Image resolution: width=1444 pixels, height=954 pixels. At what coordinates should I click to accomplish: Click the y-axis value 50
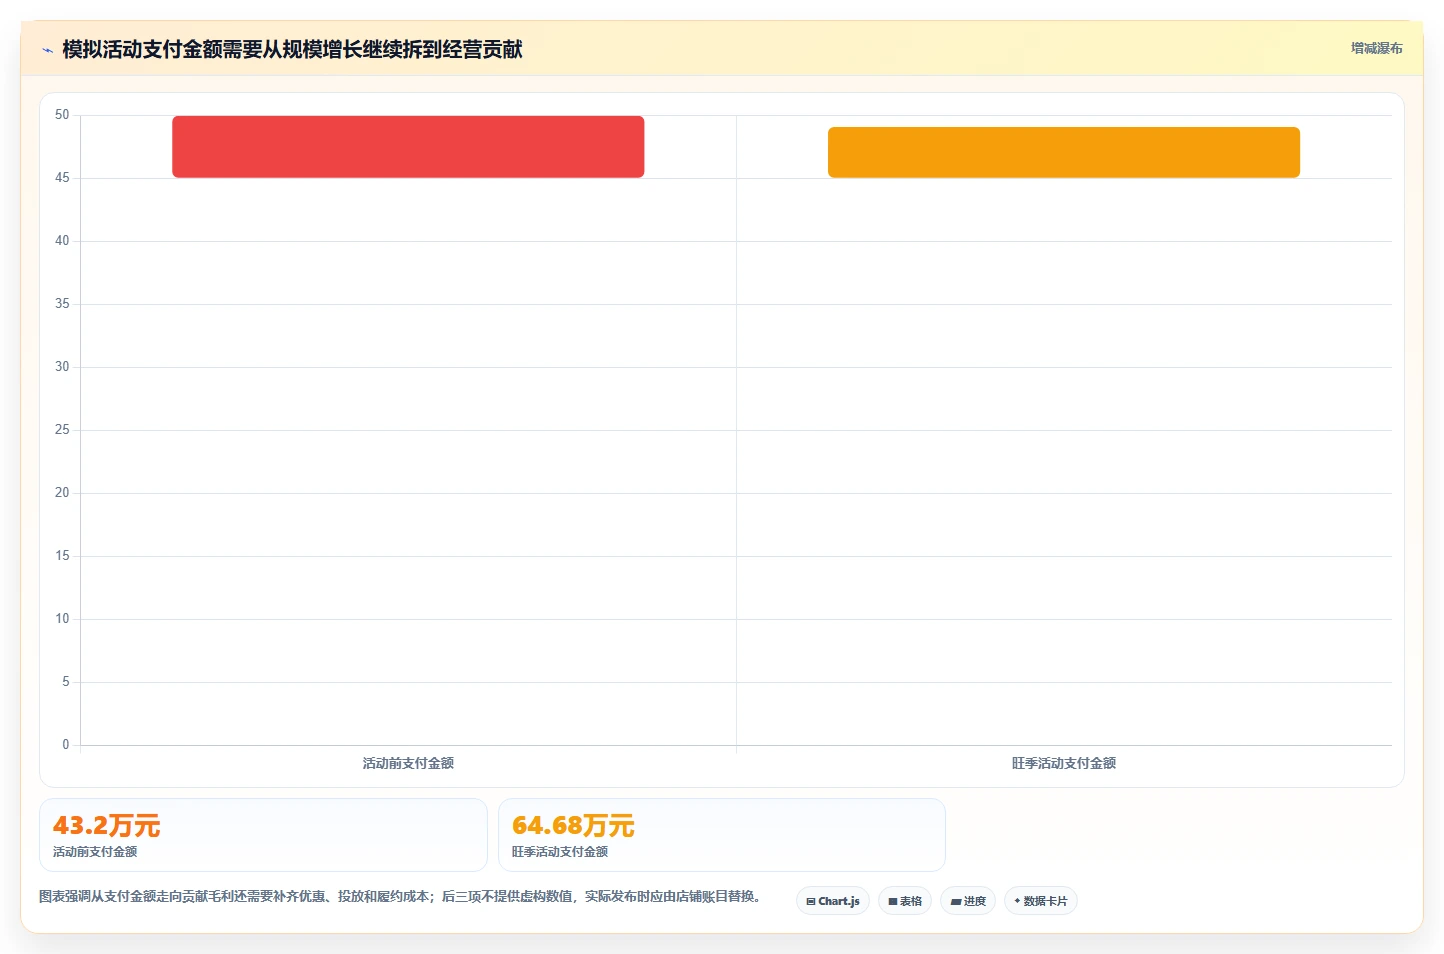click(x=62, y=115)
